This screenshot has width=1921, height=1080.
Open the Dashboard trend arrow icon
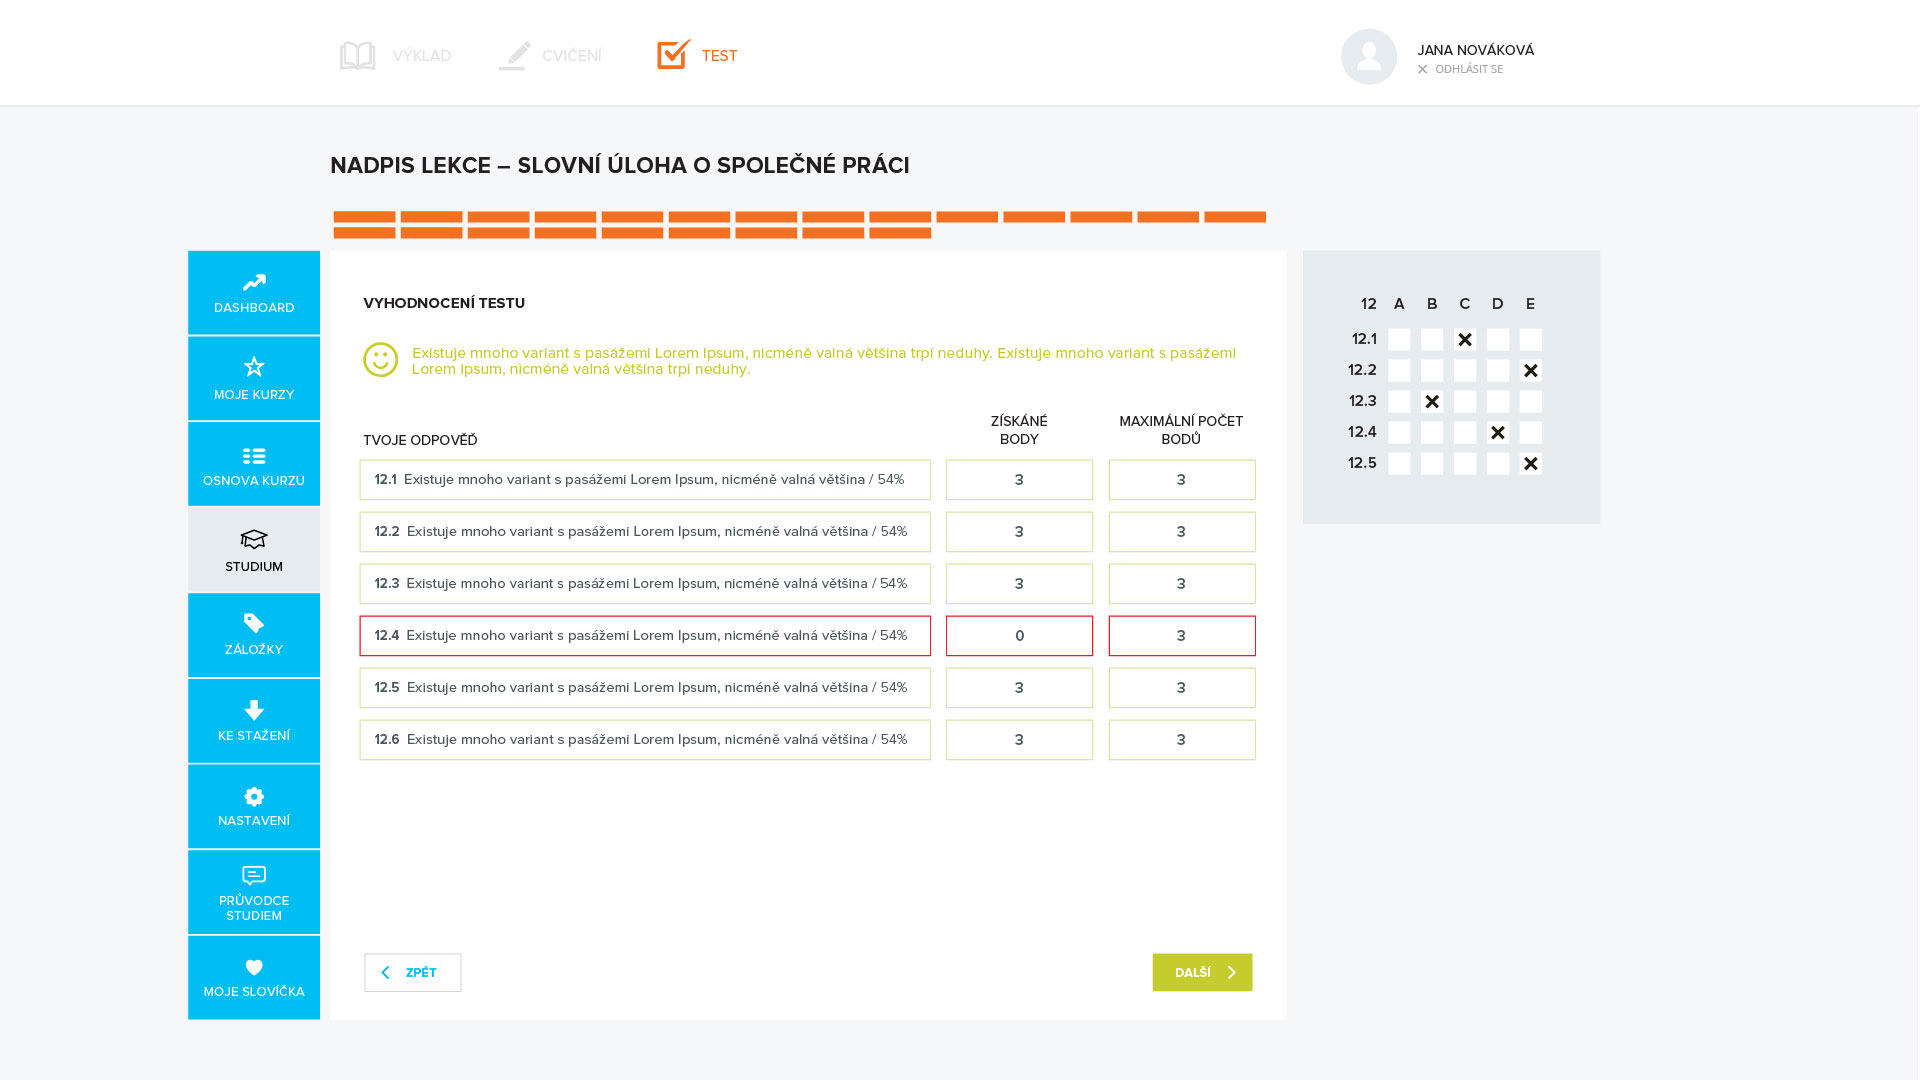254,283
